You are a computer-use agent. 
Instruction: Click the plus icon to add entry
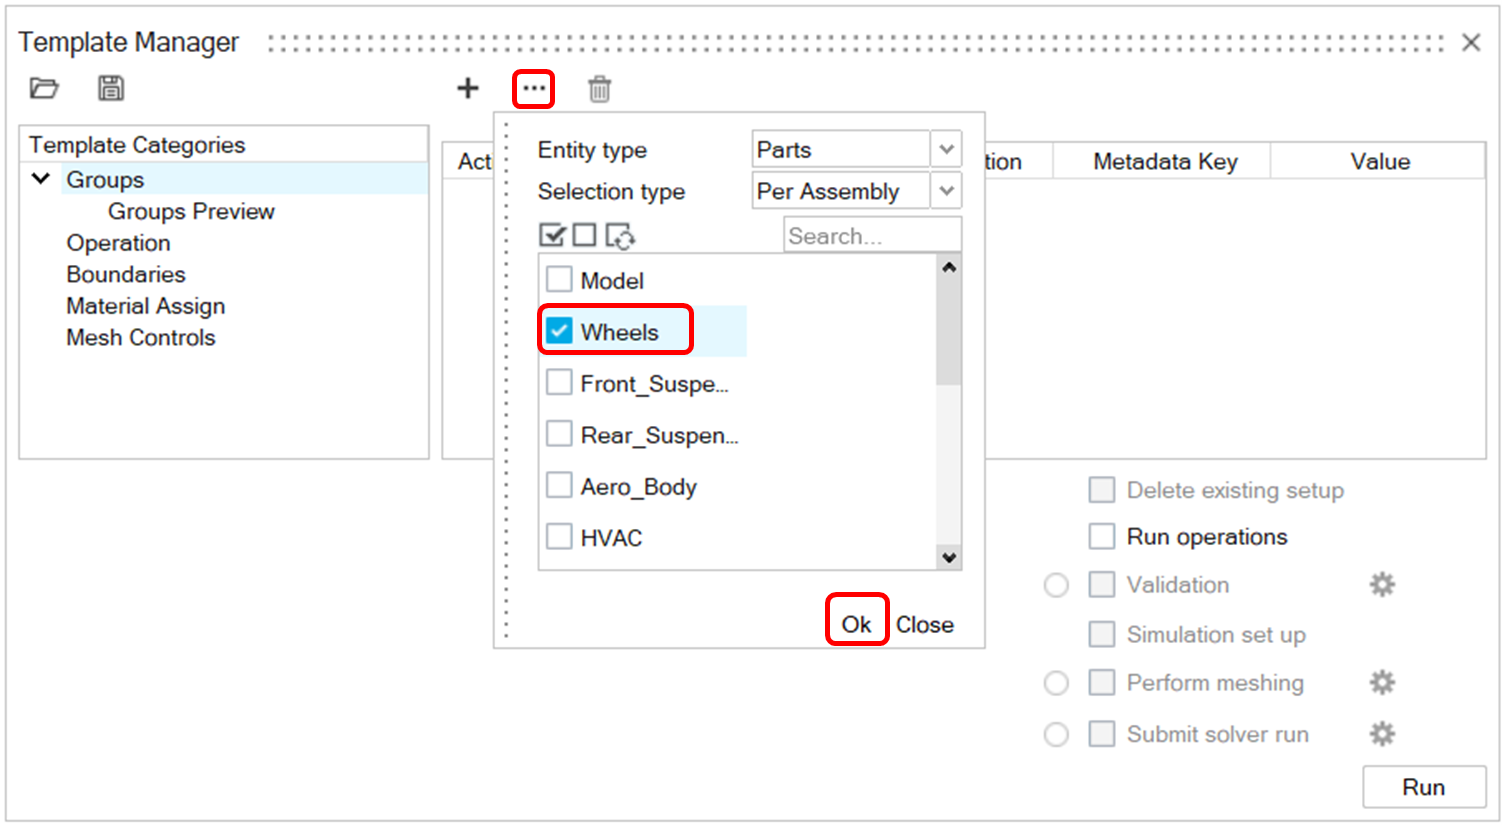tap(467, 89)
